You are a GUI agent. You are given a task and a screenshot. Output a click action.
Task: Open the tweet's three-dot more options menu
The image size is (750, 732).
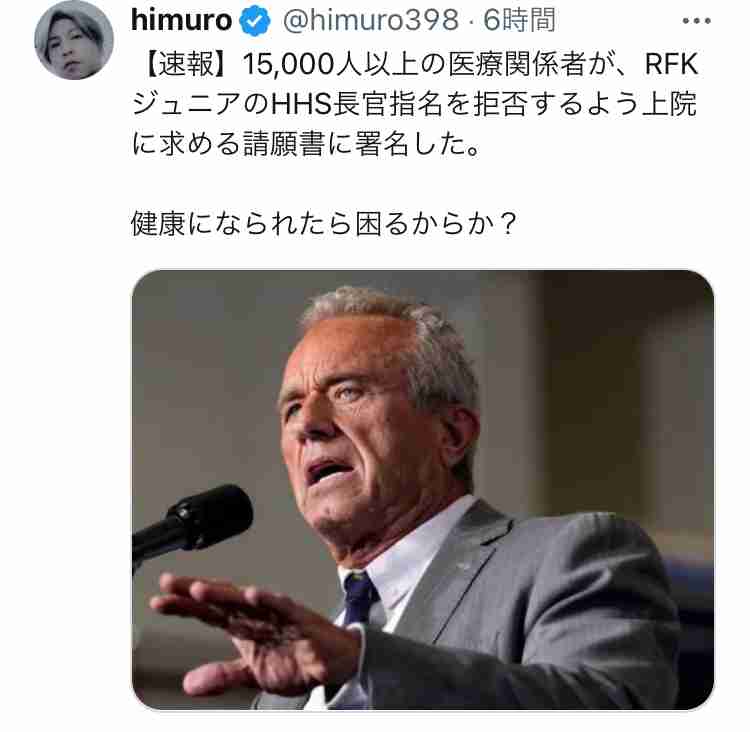[696, 21]
